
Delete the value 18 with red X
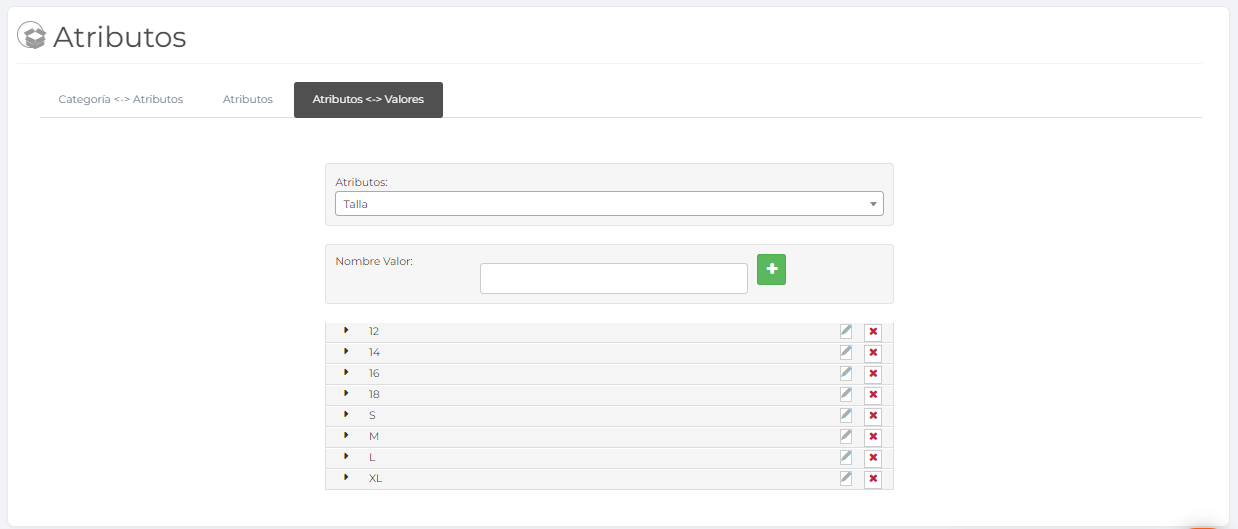(873, 395)
